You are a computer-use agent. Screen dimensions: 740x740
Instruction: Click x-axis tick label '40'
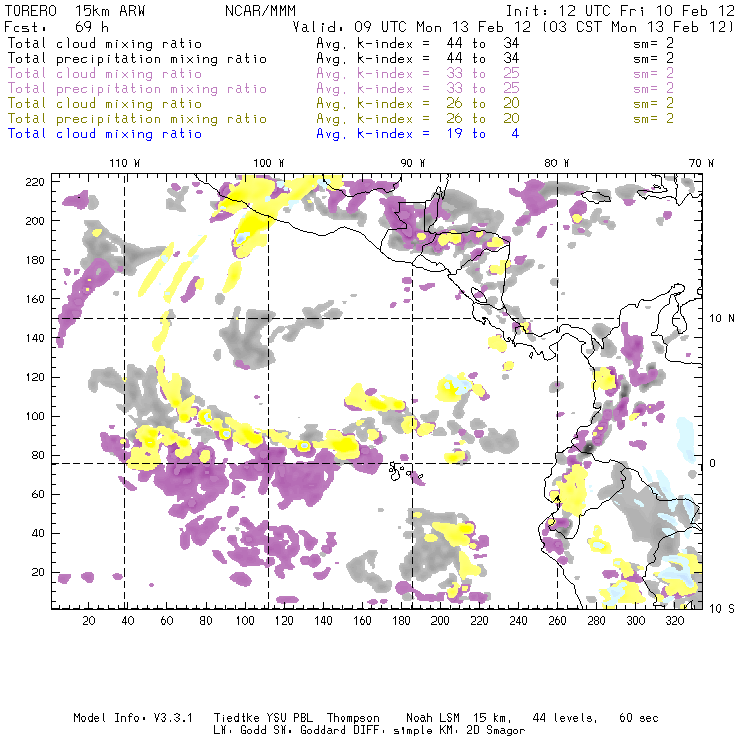[x=128, y=621]
